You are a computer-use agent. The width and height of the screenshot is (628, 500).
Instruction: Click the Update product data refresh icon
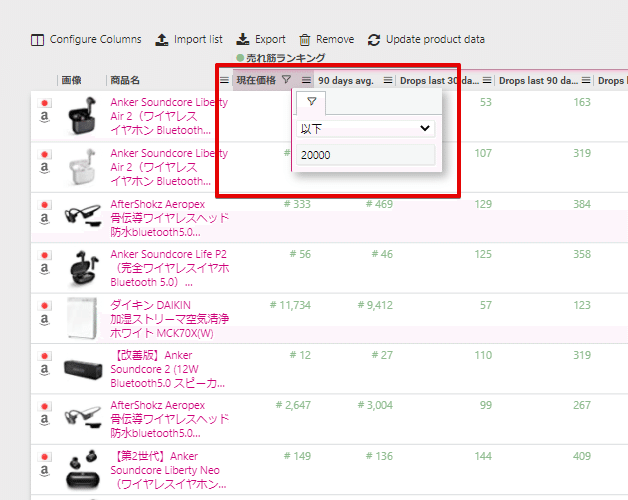(x=374, y=40)
